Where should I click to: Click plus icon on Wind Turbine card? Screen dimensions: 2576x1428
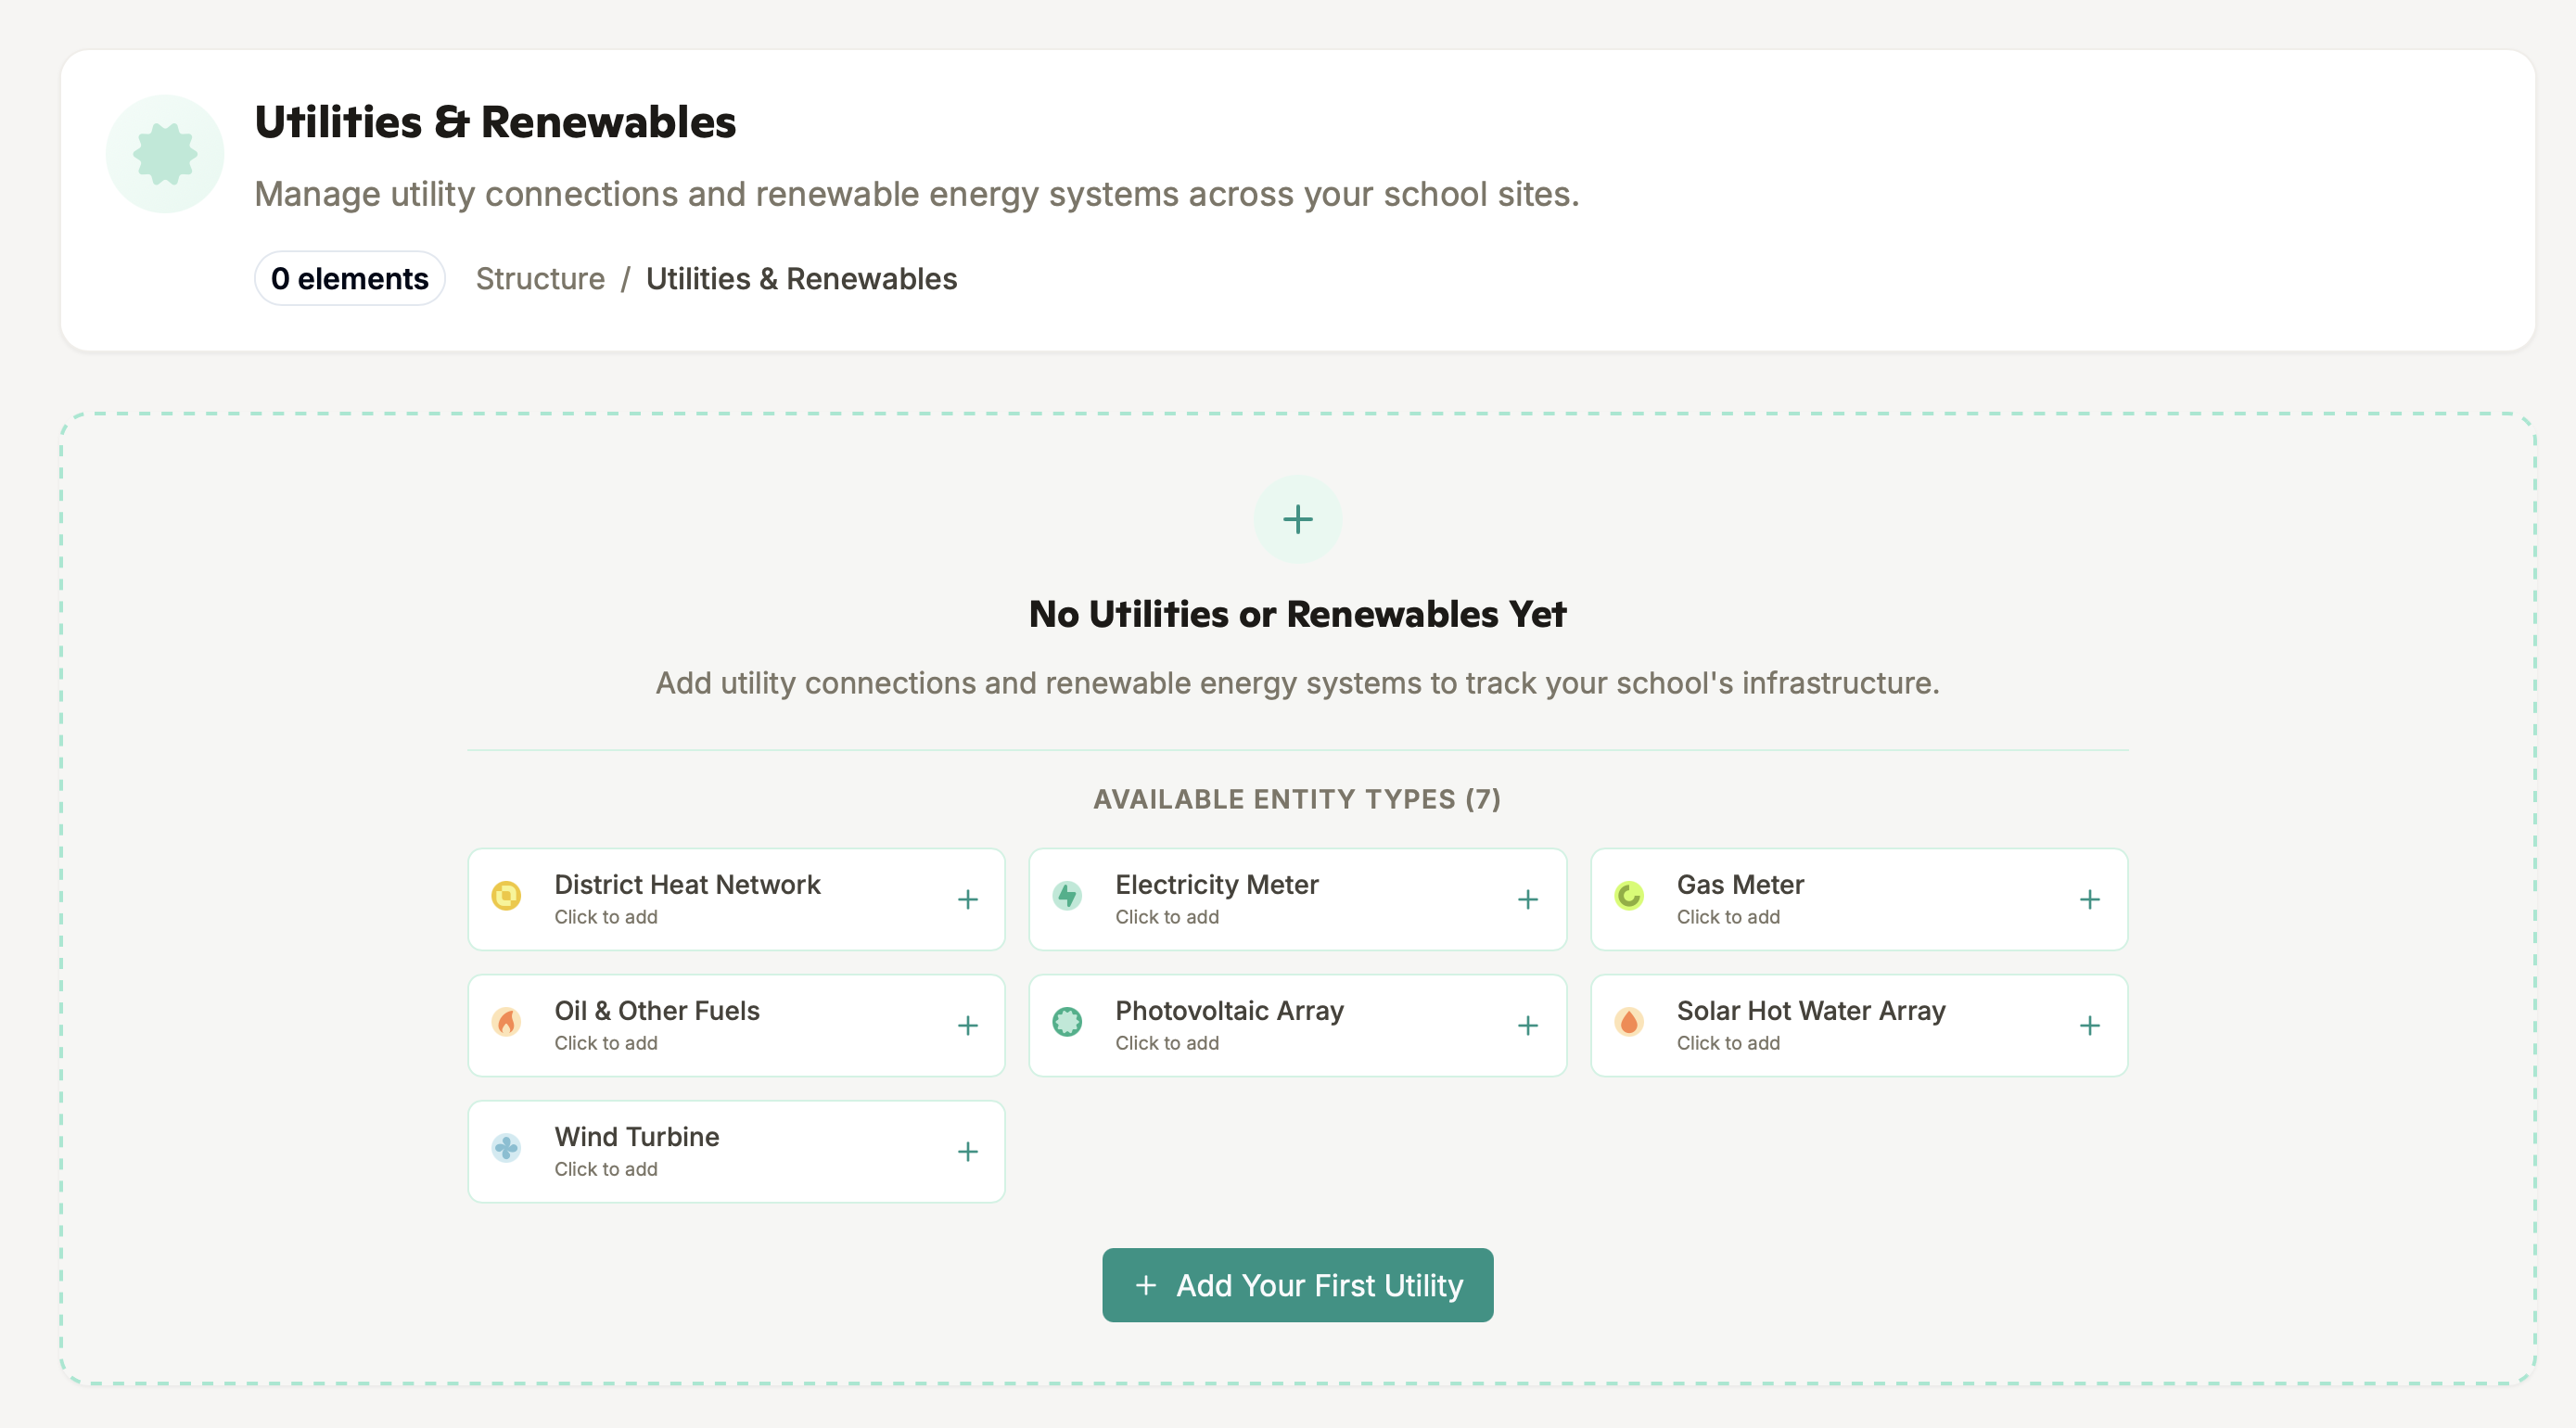[x=967, y=1151]
